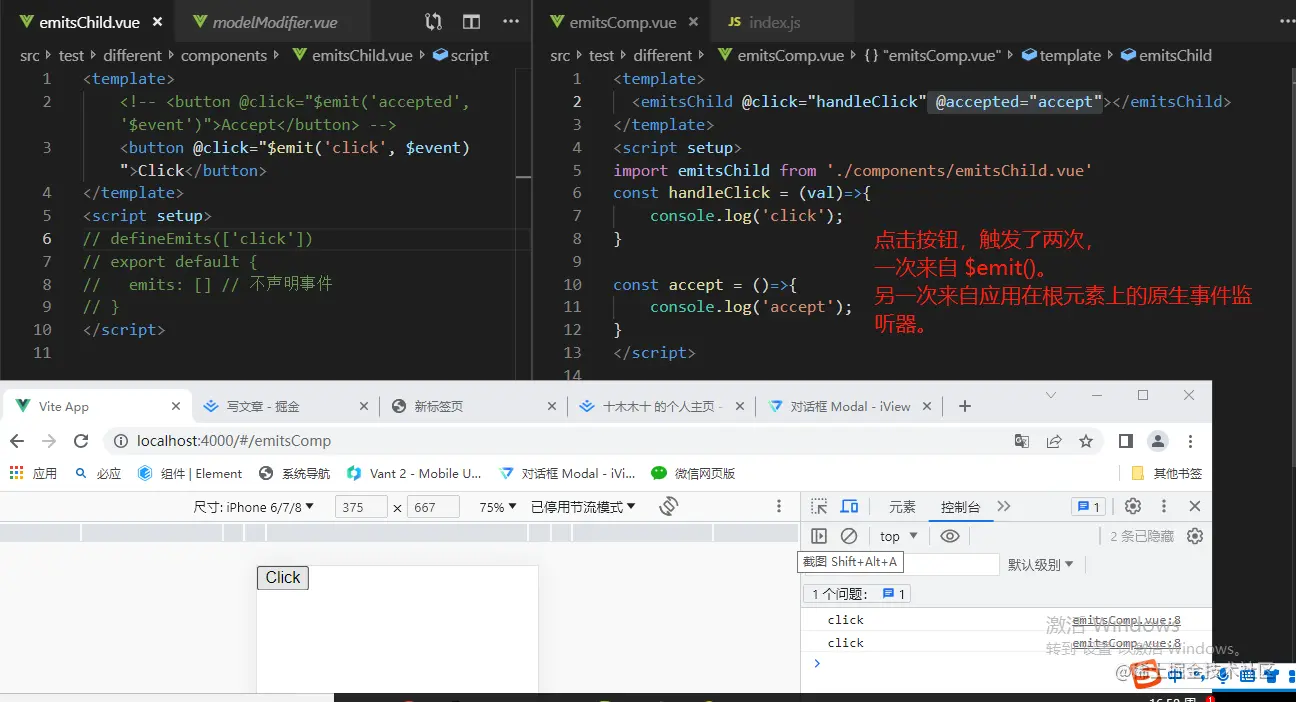The width and height of the screenshot is (1296, 702).
Task: Click the site info icon in address bar
Action: click(x=120, y=441)
